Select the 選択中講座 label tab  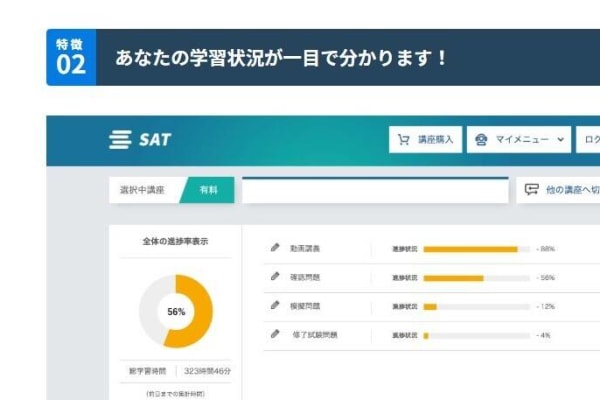pos(142,190)
